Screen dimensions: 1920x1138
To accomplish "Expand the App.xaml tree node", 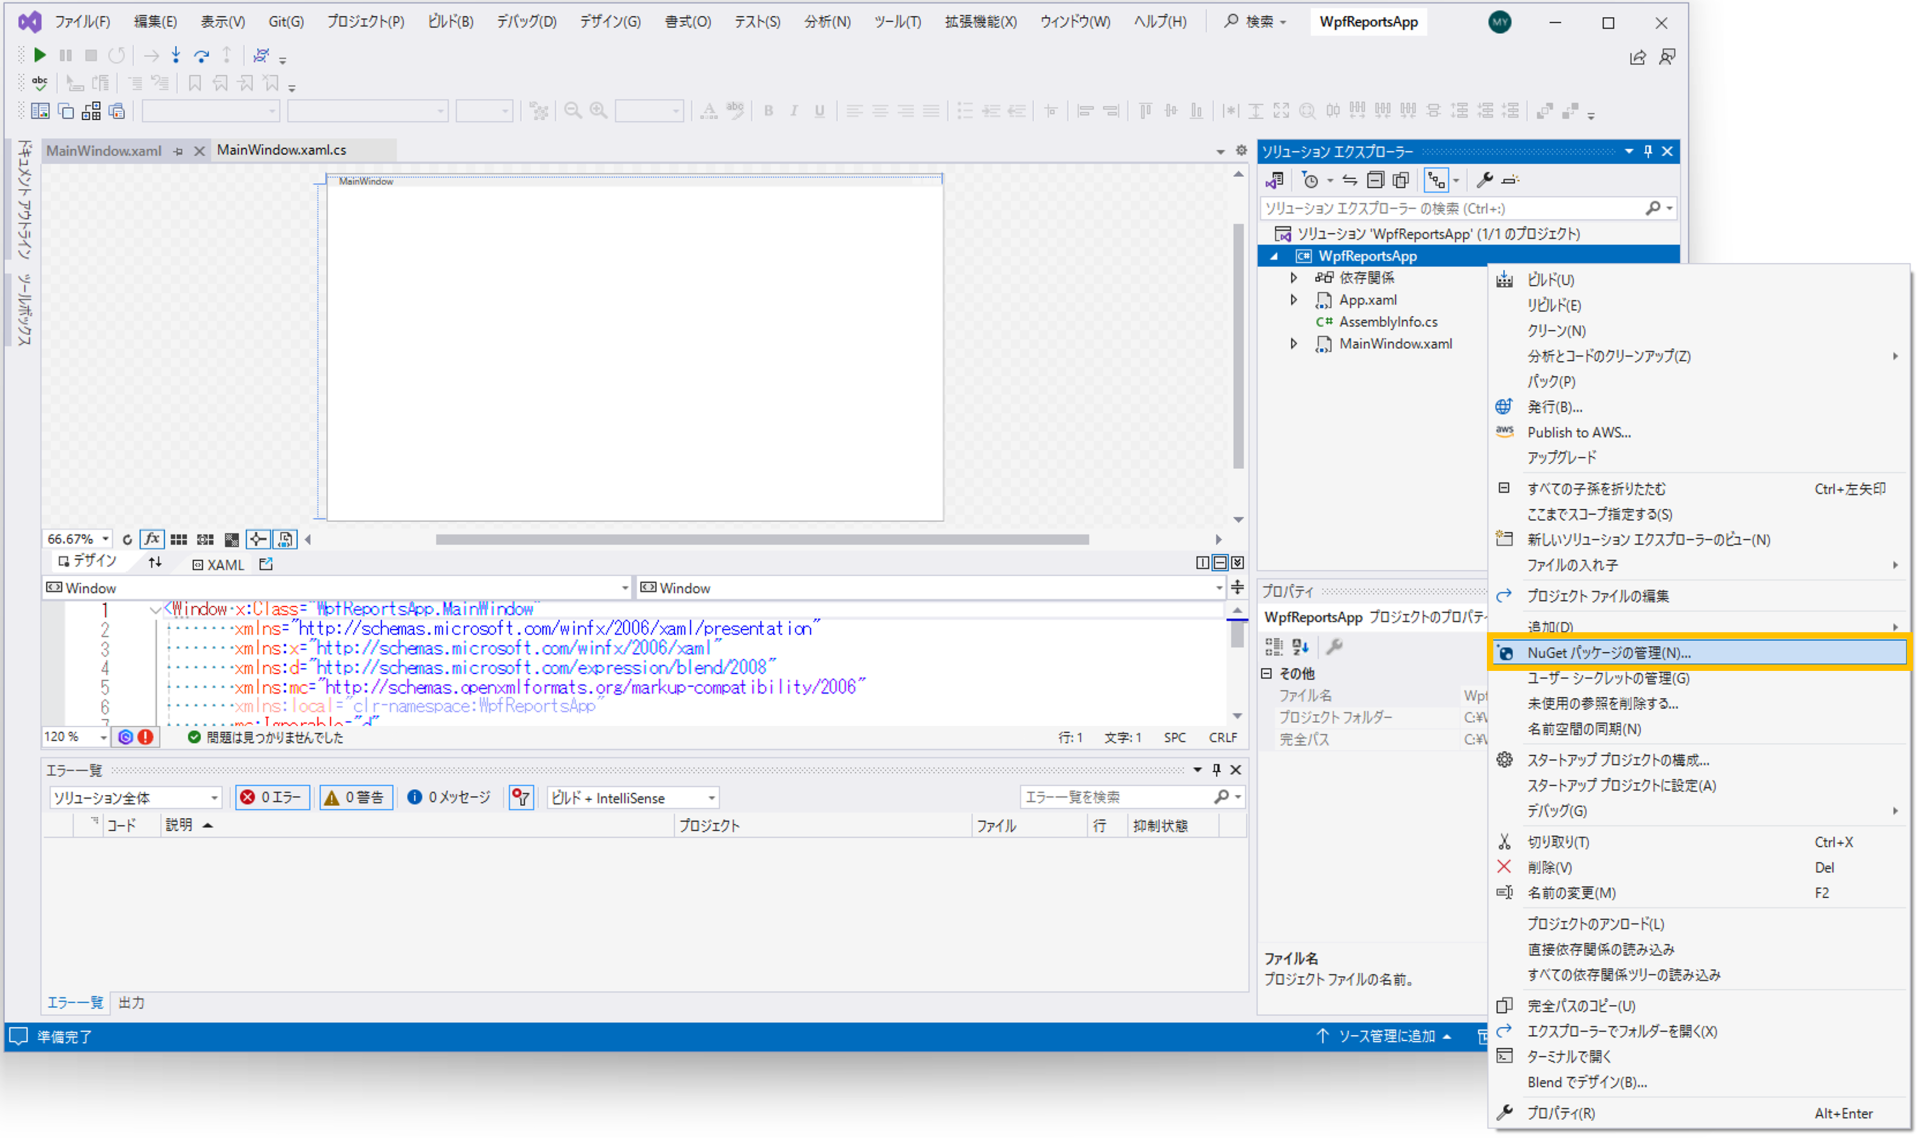I will (1294, 300).
